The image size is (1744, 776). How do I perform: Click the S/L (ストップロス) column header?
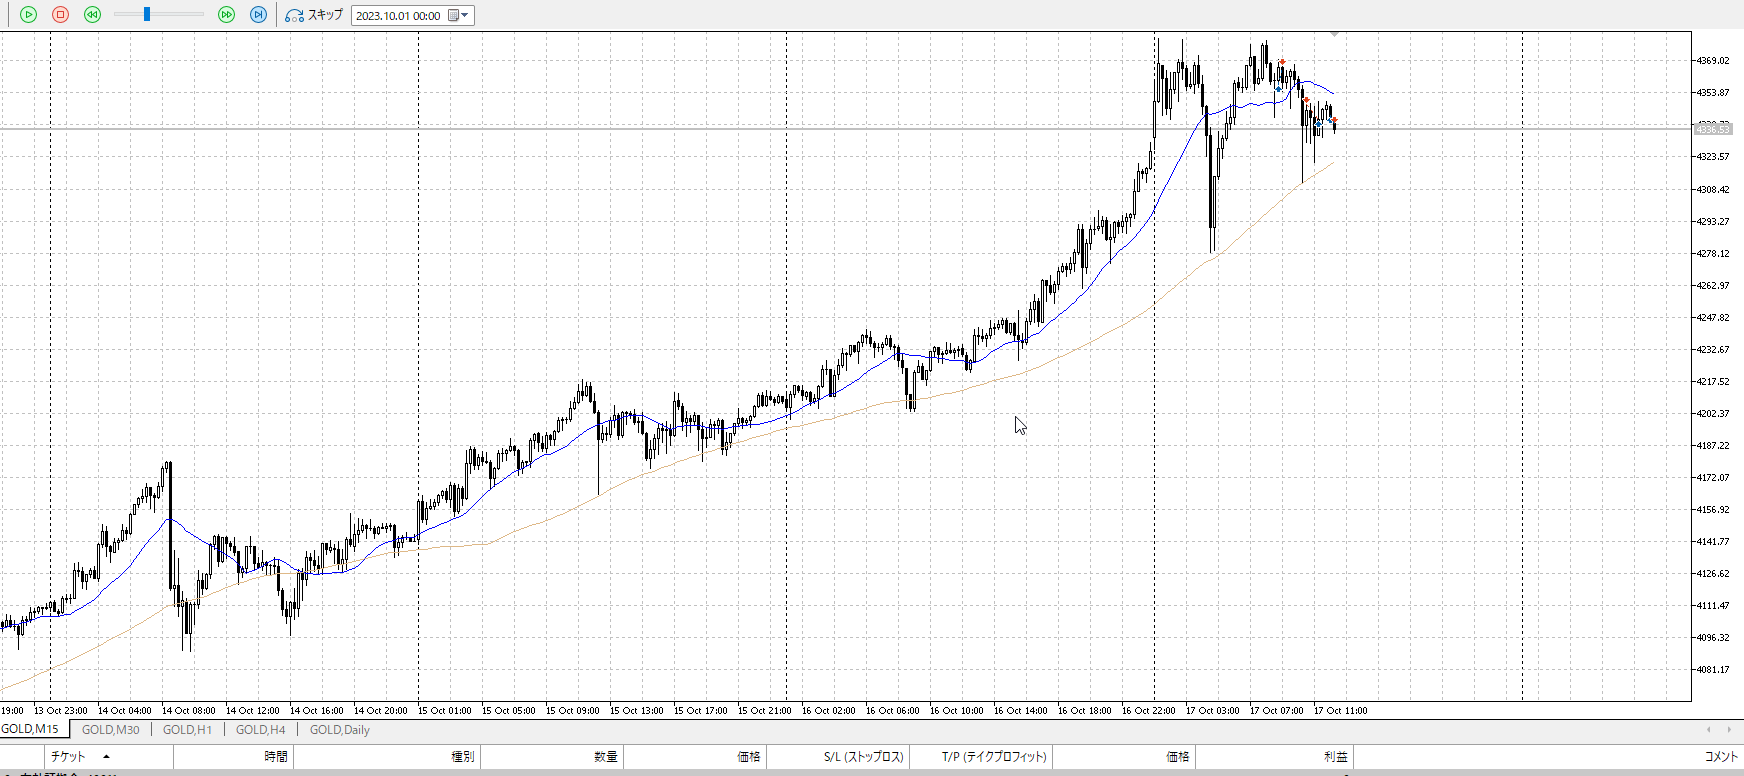(863, 757)
